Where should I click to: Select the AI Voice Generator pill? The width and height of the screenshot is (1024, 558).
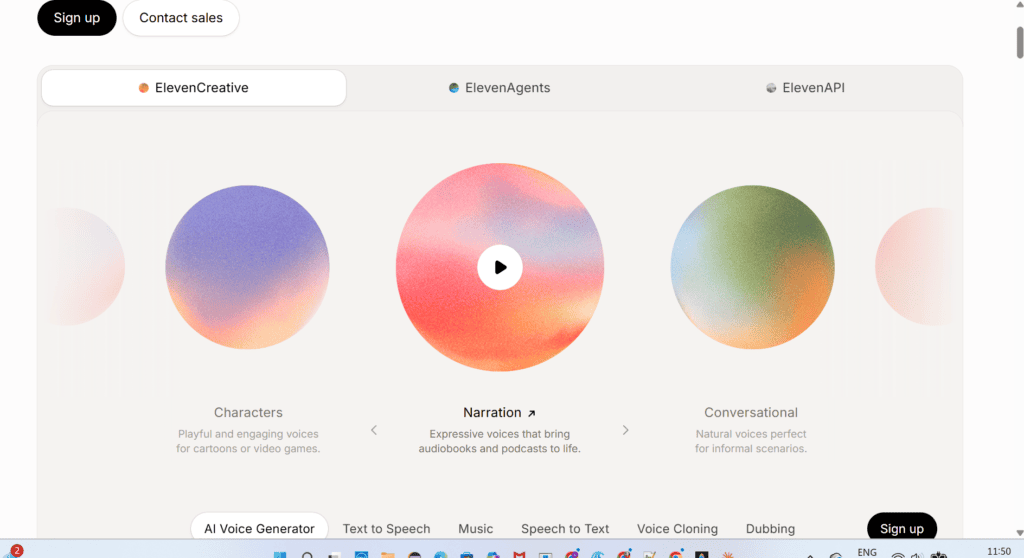259,528
